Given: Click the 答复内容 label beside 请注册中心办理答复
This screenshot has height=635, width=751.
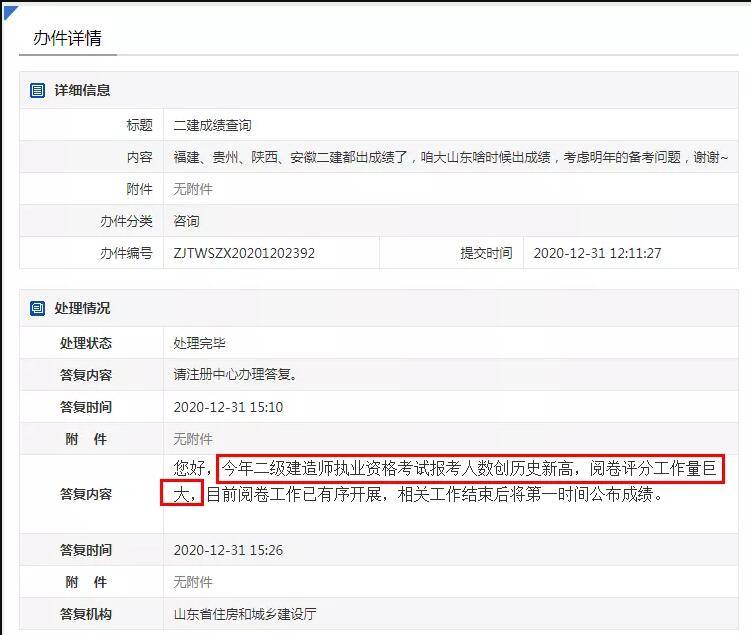Looking at the screenshot, I should click(86, 374).
